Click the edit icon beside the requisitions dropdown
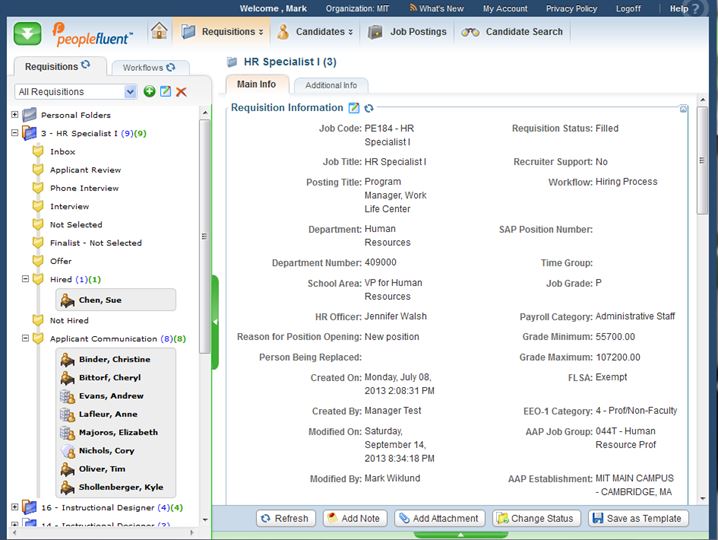 point(165,92)
